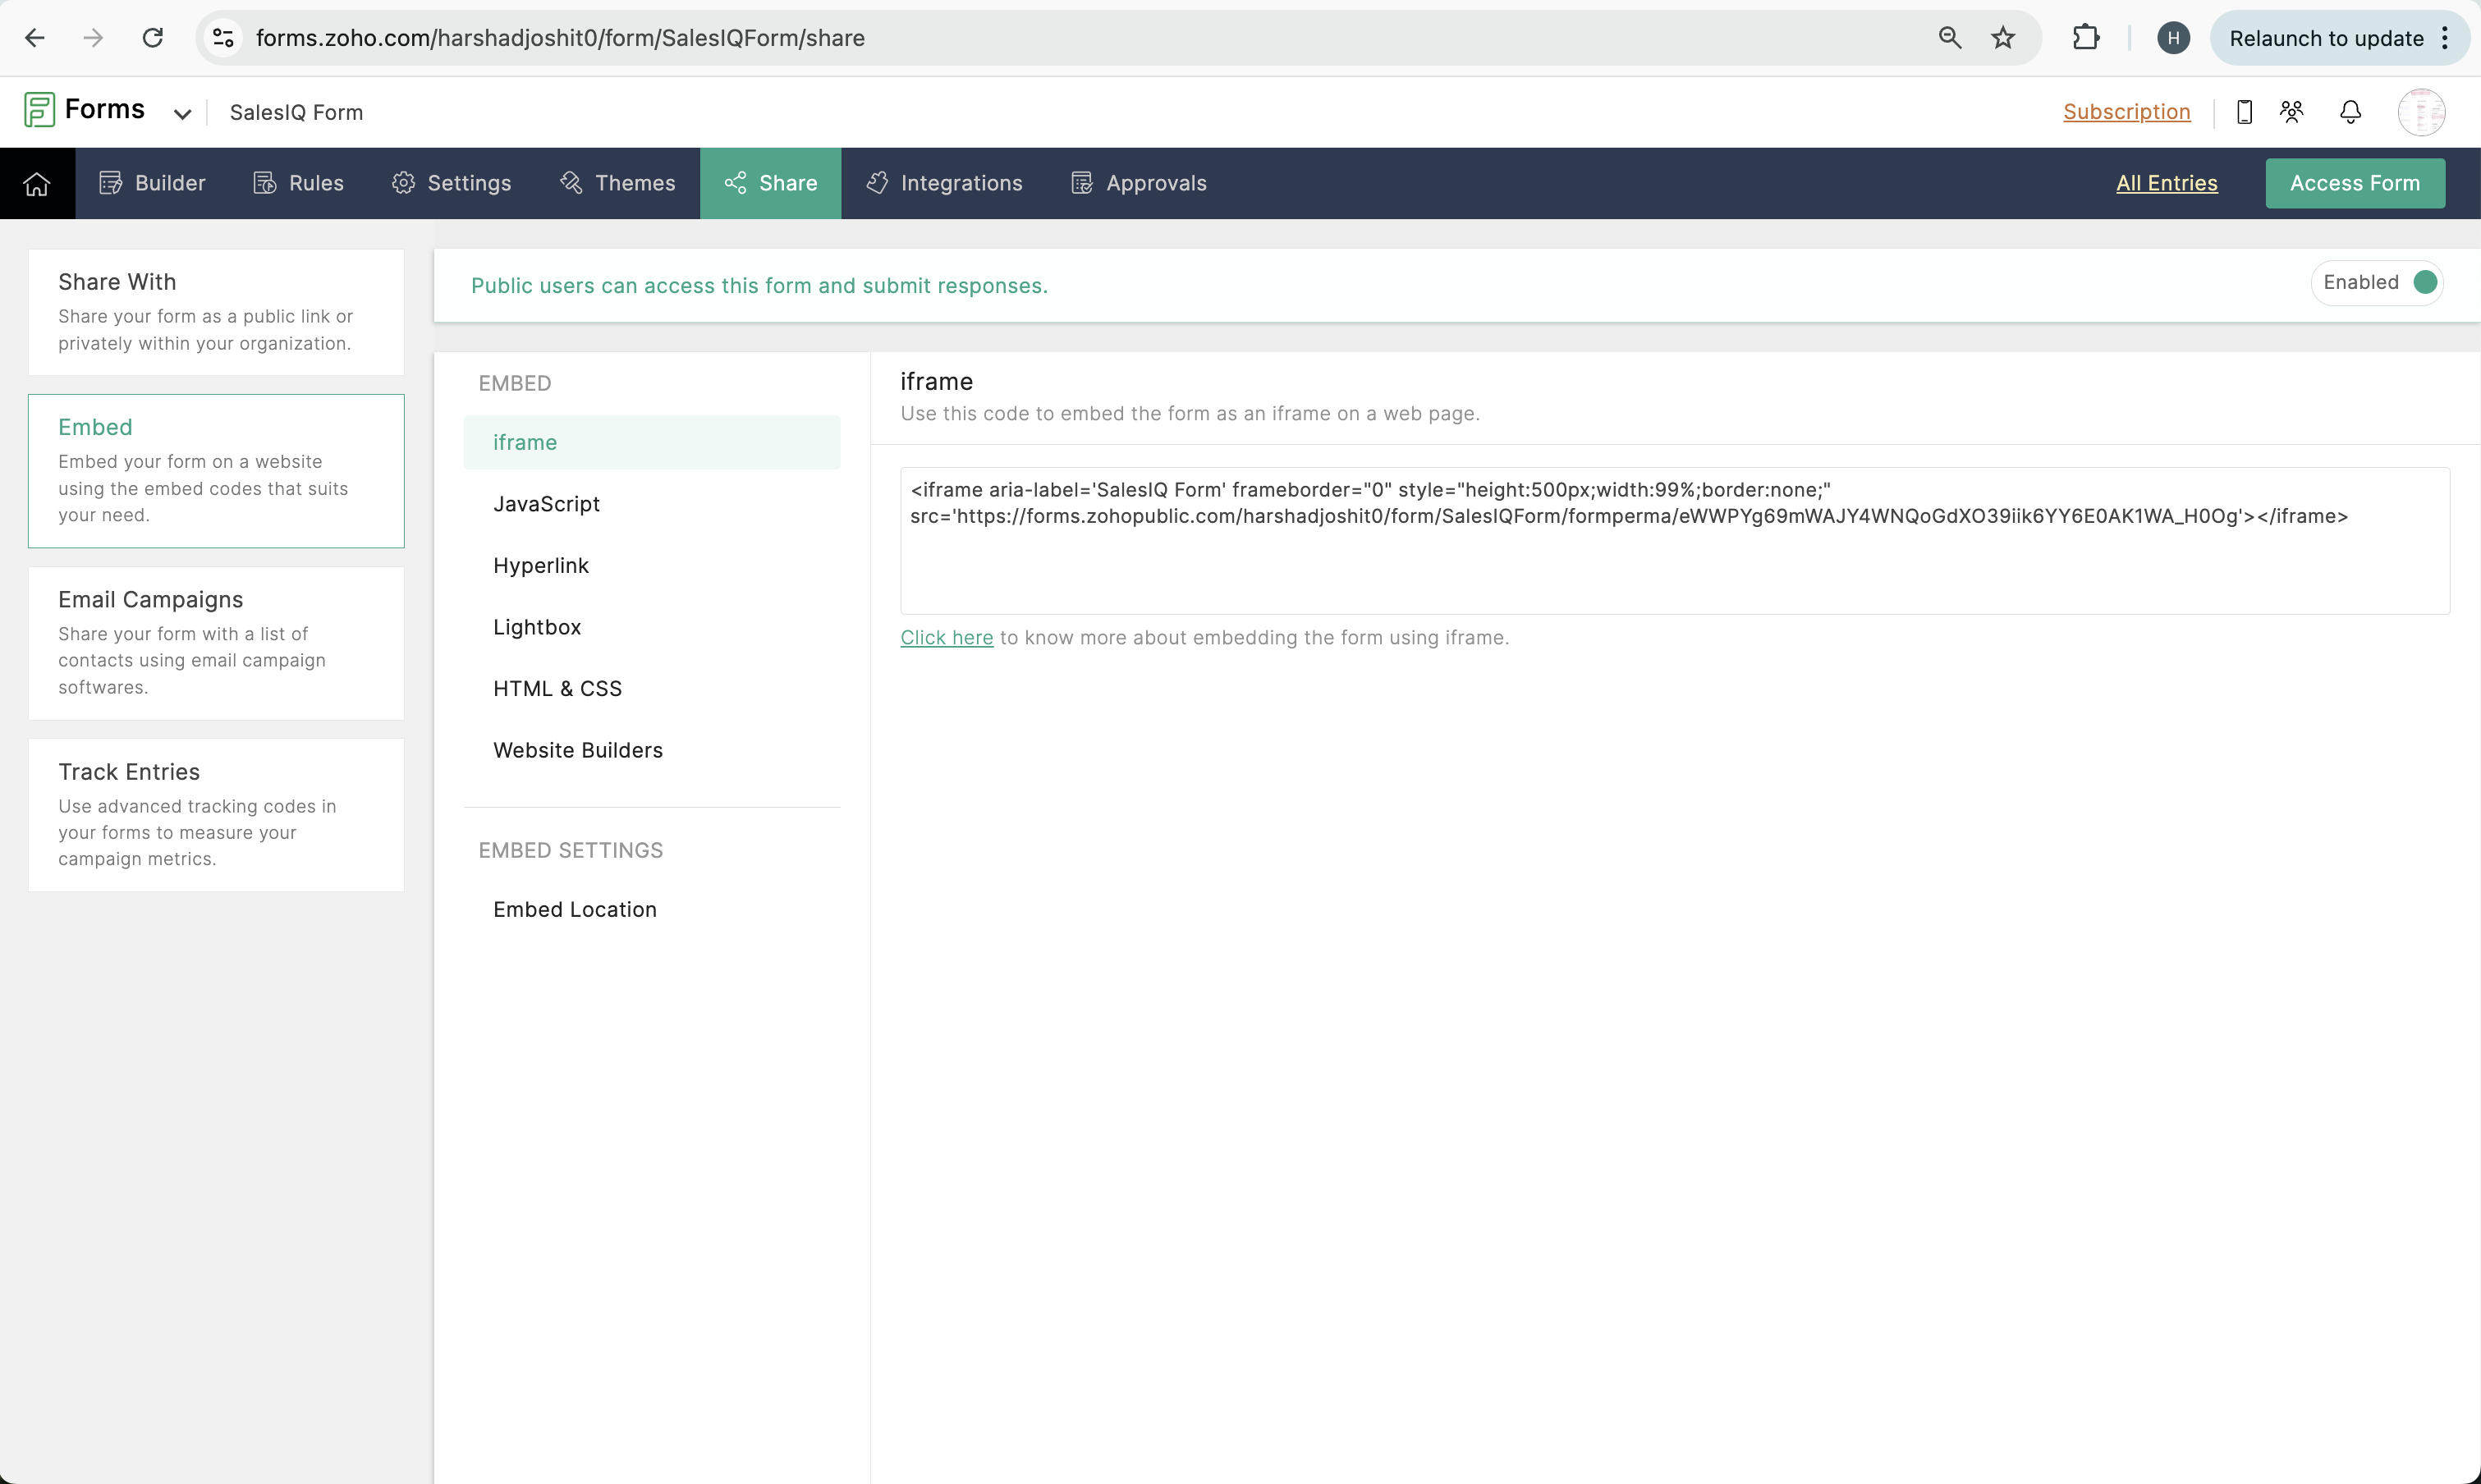2481x1484 pixels.
Task: Bookmark page with star icon
Action: coord(2002,38)
